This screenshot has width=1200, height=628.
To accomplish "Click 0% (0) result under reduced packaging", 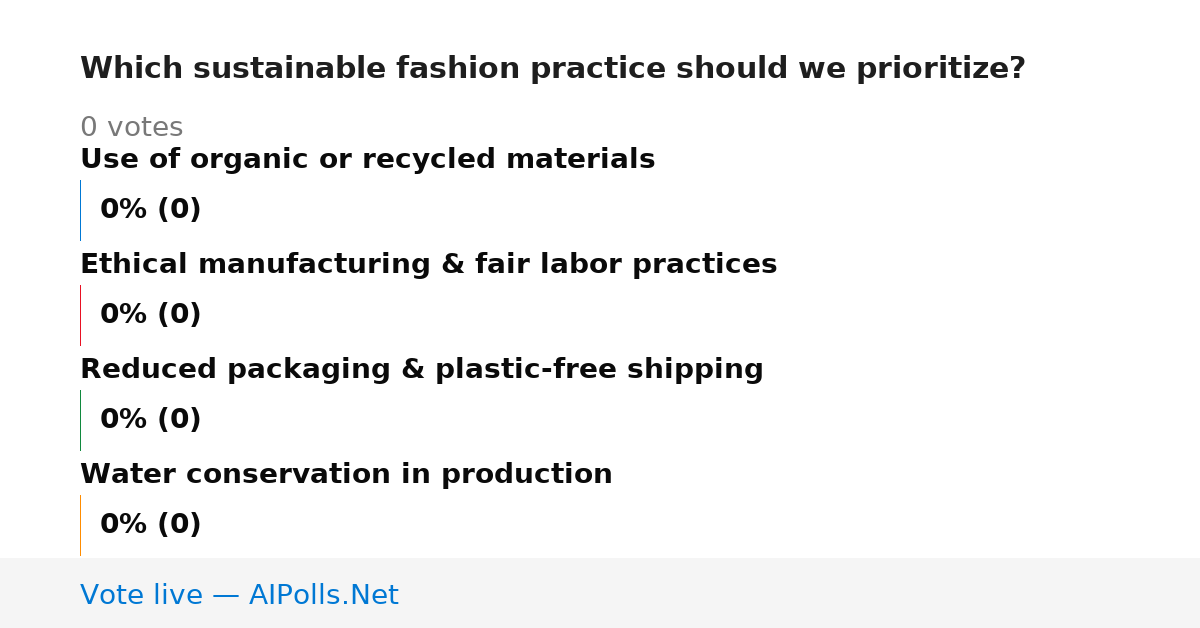I will pos(150,420).
